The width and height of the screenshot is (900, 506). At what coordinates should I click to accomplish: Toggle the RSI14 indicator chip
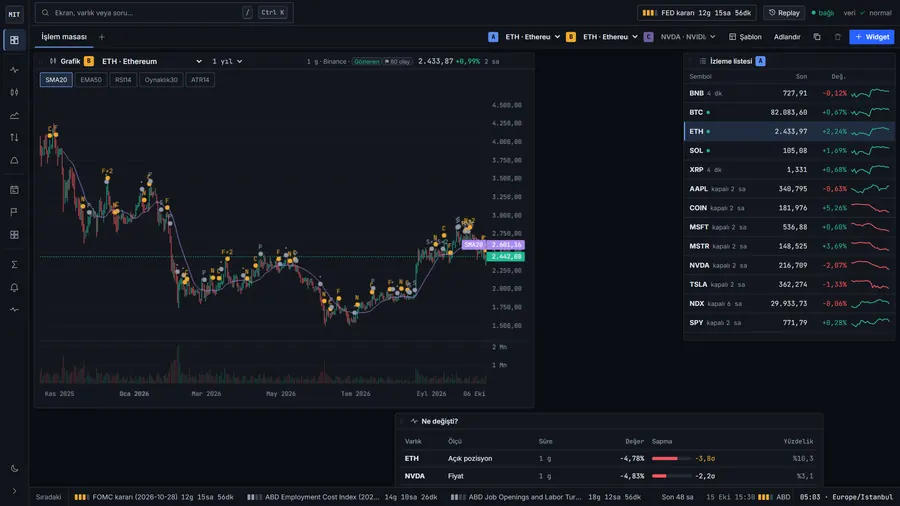click(123, 80)
